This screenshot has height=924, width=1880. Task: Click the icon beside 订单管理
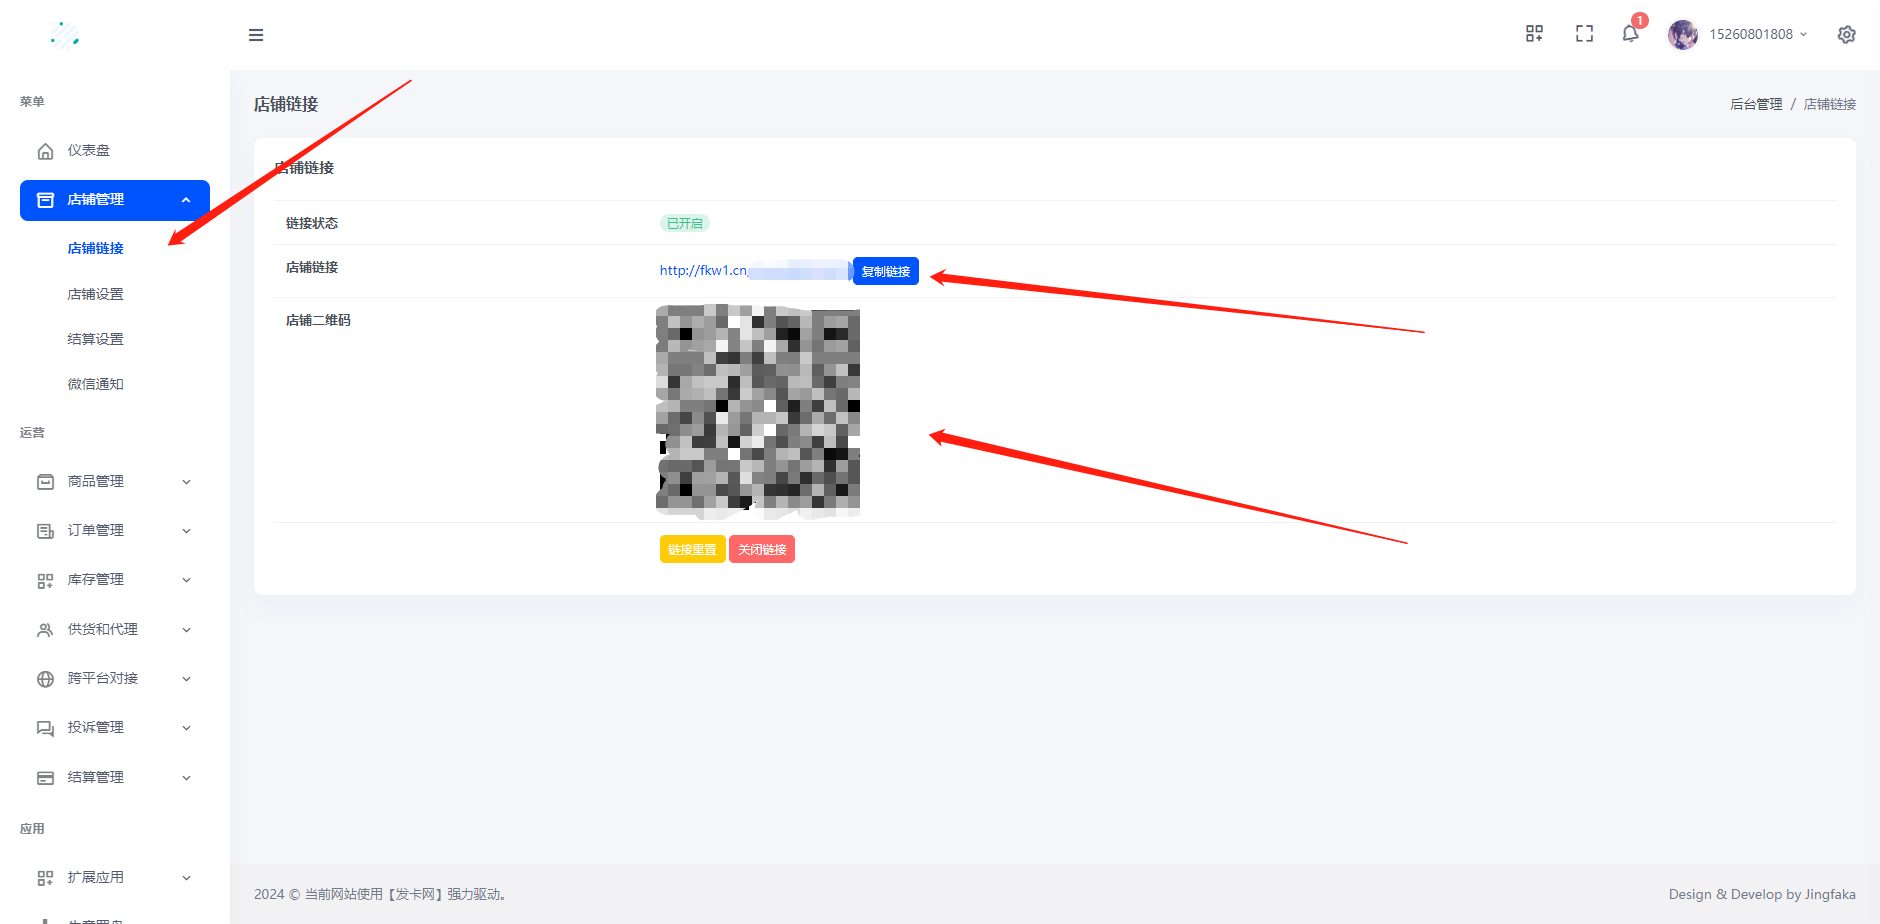[45, 531]
